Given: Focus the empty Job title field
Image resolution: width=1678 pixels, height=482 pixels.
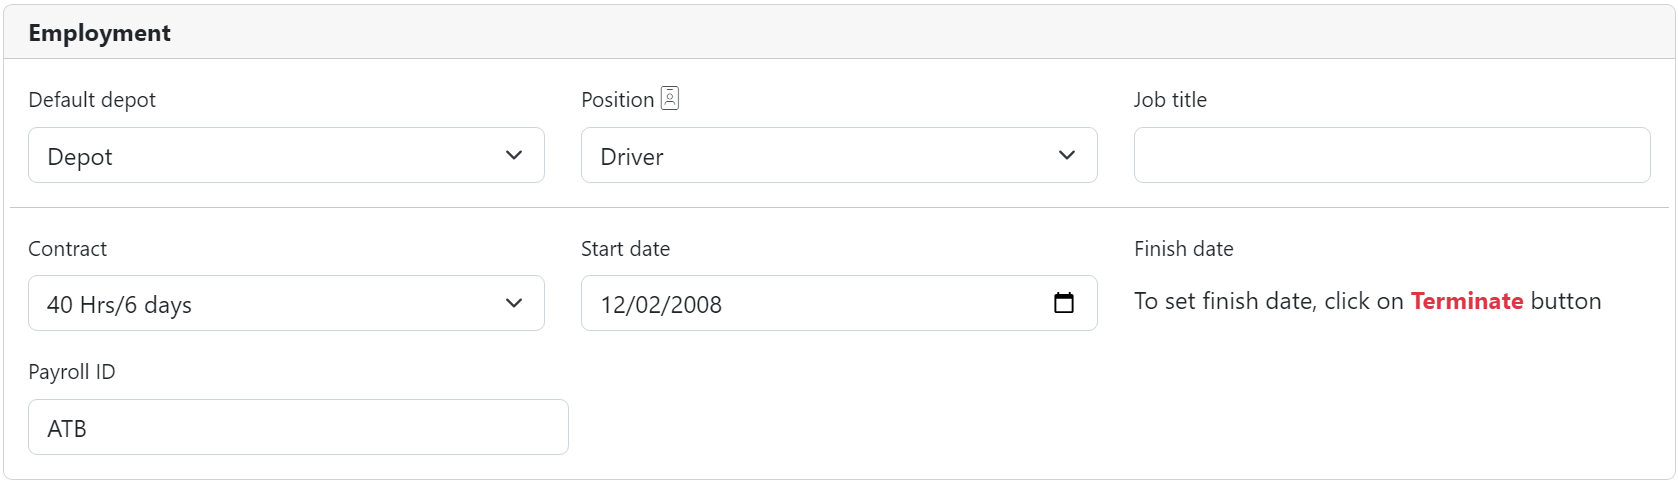Looking at the screenshot, I should pos(1391,155).
